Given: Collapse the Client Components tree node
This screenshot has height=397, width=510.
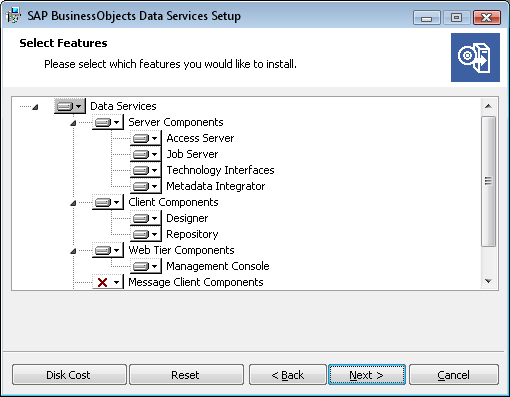Looking at the screenshot, I should (x=73, y=203).
